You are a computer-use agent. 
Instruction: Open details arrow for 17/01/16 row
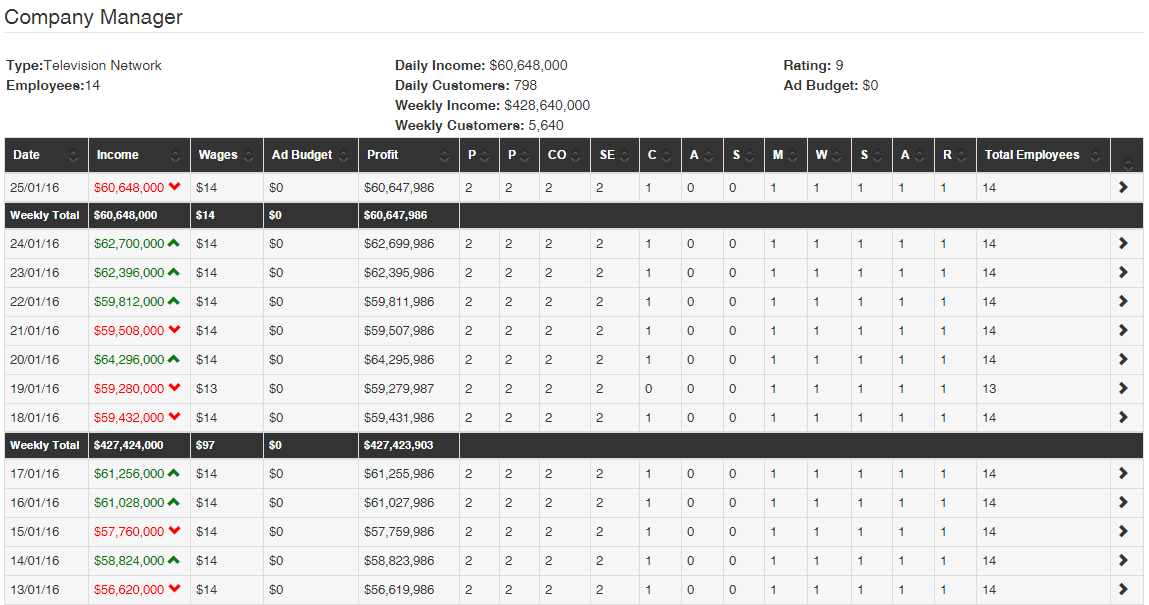1123,473
